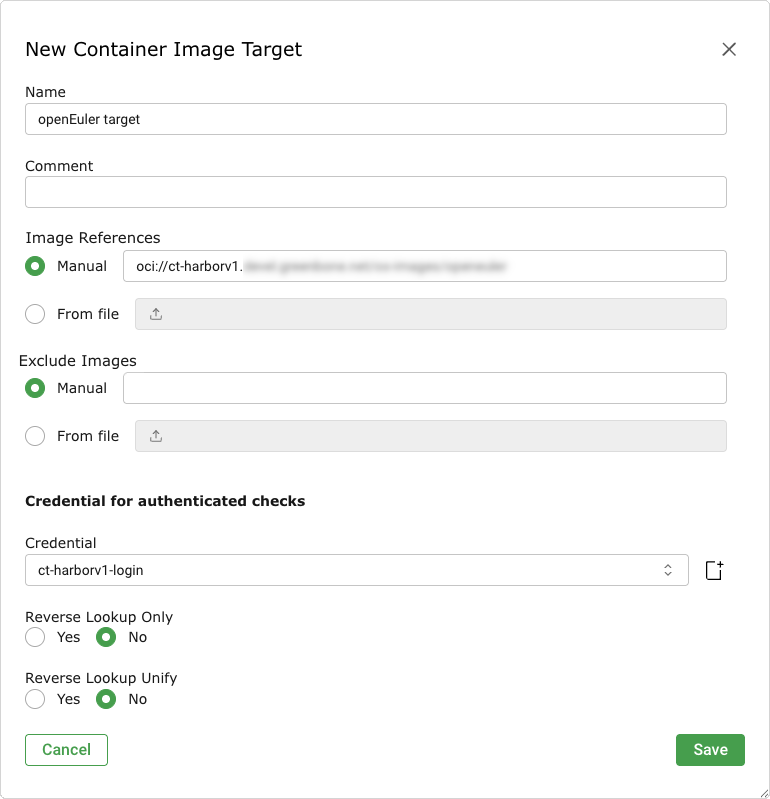Create a new credential with the add icon
This screenshot has height=799, width=770.
(x=713, y=570)
